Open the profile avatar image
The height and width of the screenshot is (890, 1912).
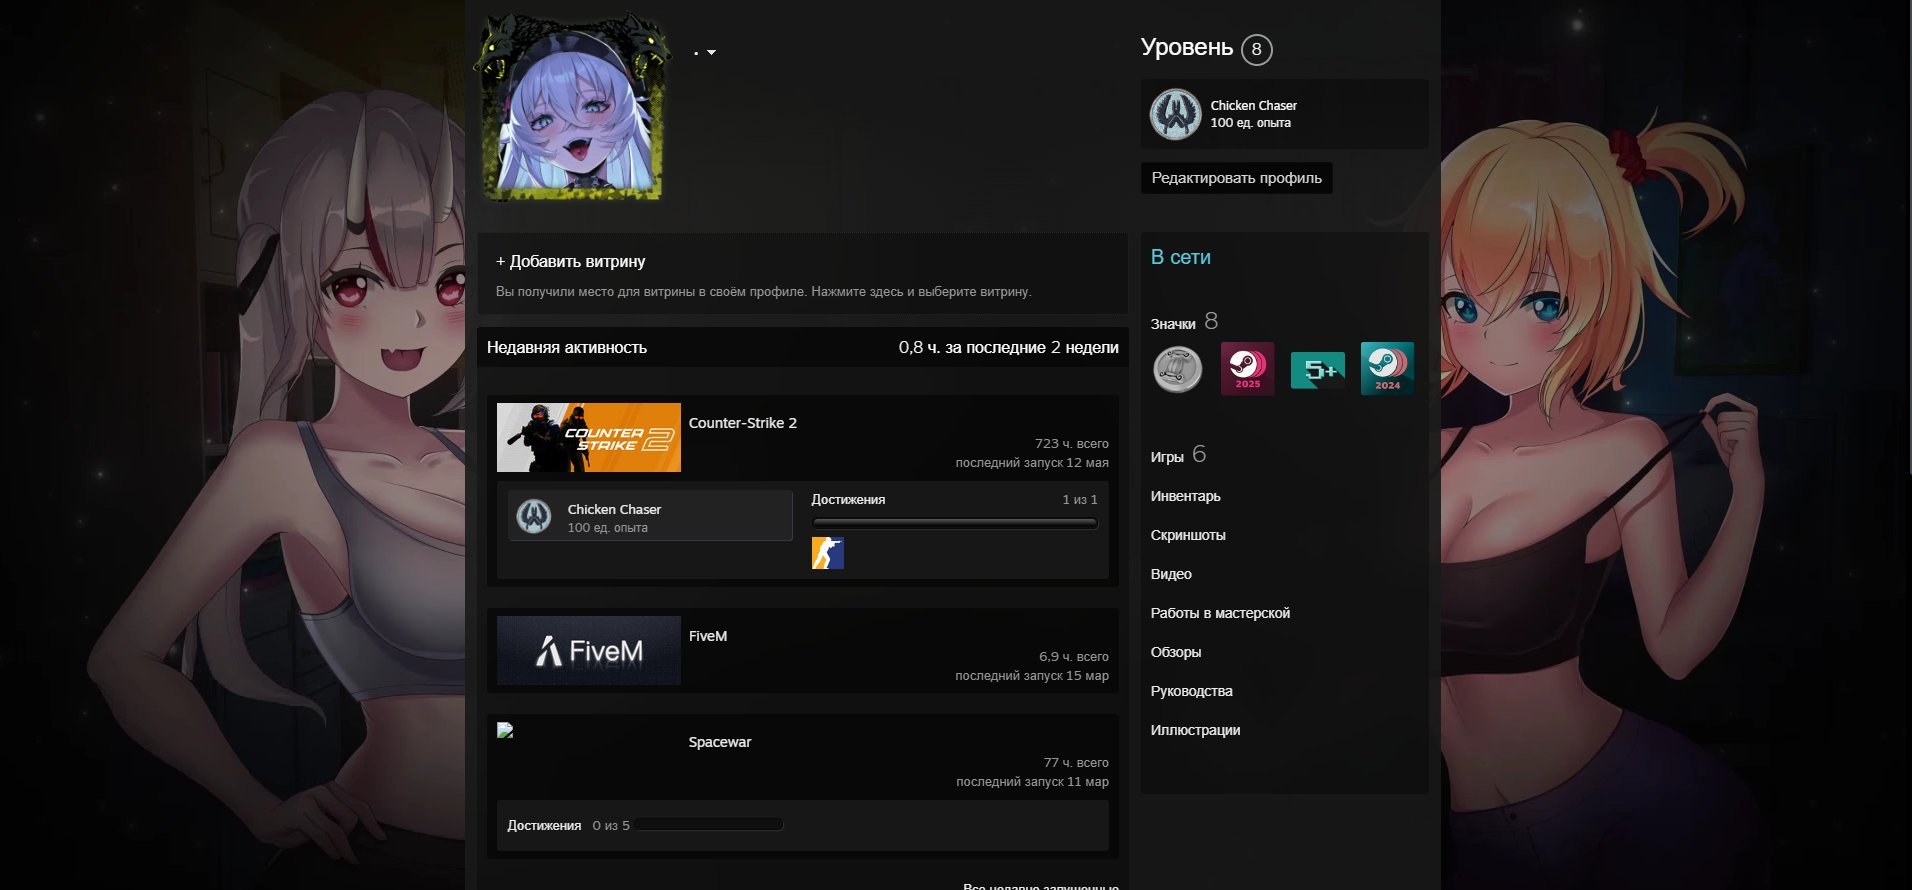[574, 113]
